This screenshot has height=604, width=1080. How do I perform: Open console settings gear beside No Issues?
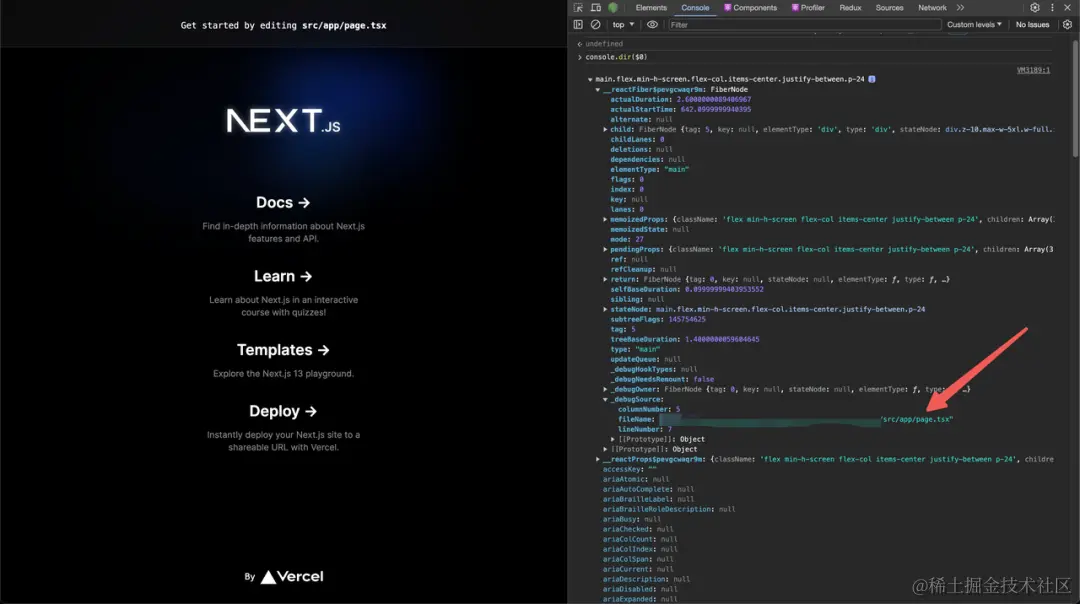pyautogui.click(x=1067, y=24)
